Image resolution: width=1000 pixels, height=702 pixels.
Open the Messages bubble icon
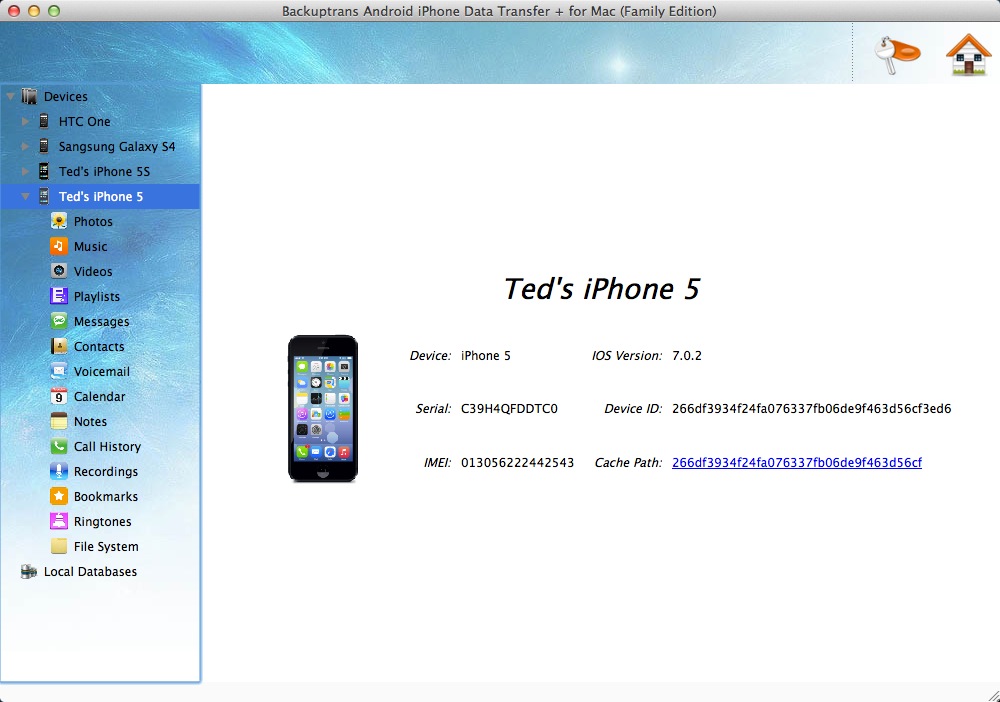coord(59,321)
